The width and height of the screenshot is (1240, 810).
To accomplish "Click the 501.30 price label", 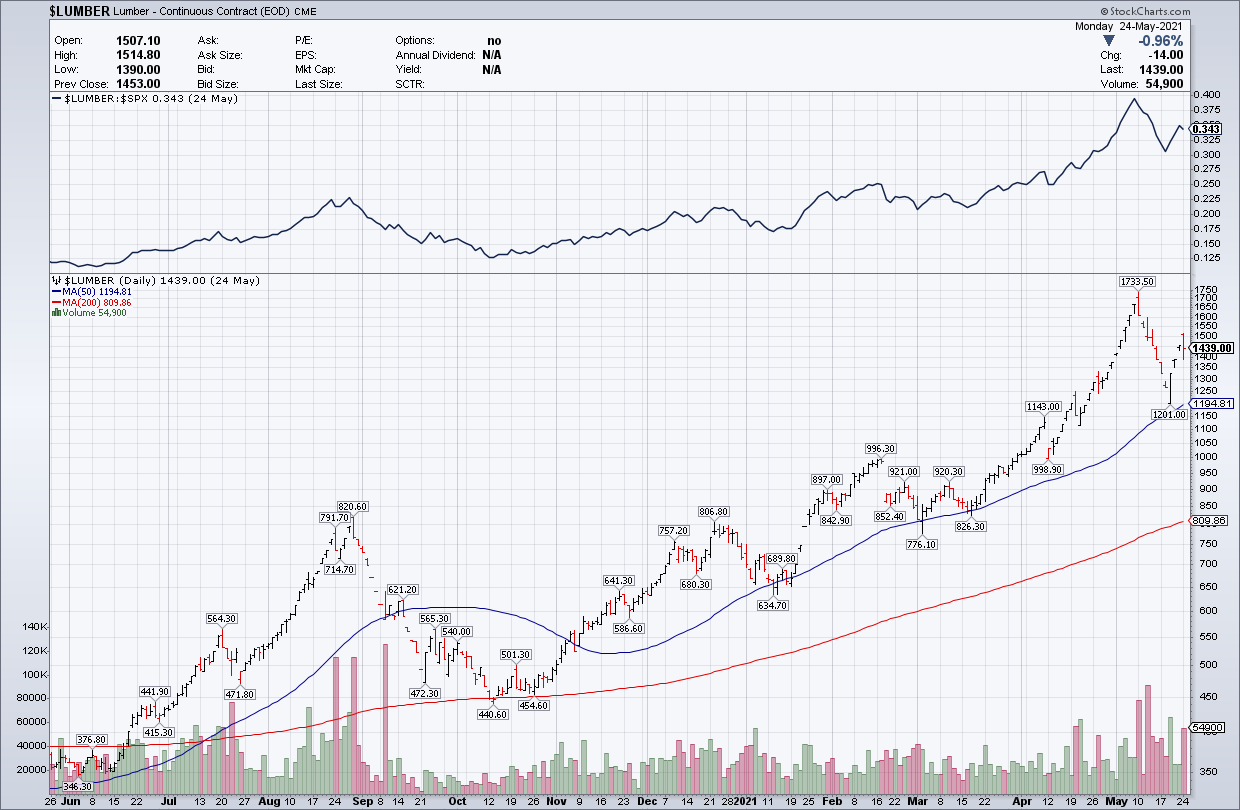I will pyautogui.click(x=515, y=655).
